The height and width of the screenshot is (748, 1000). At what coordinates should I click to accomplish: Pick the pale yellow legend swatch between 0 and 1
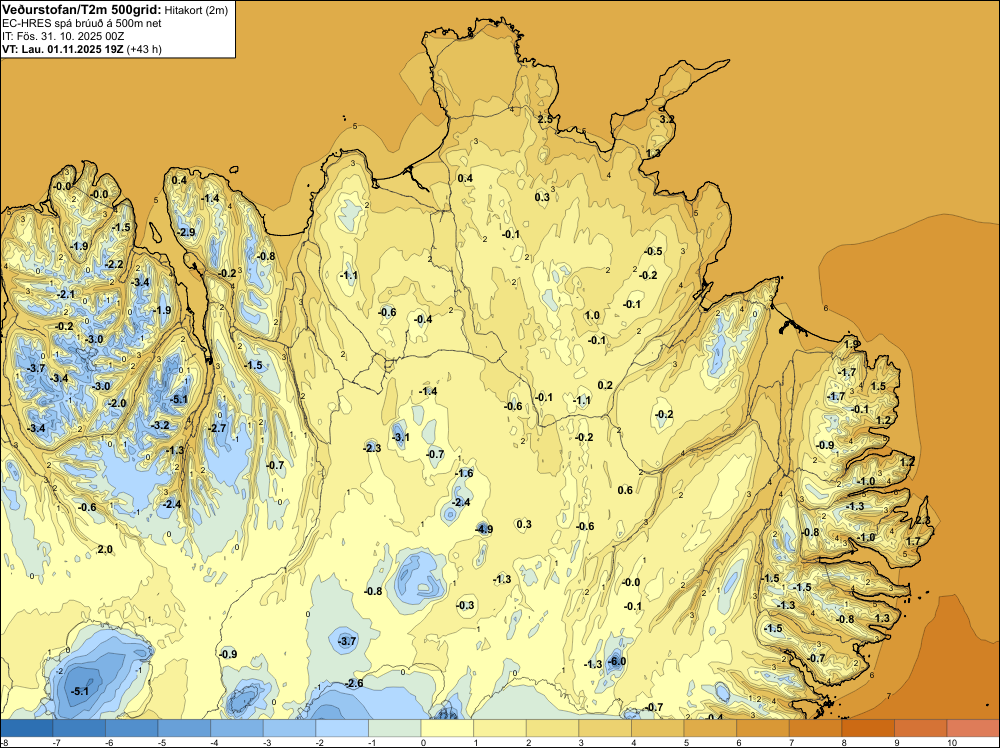click(447, 728)
